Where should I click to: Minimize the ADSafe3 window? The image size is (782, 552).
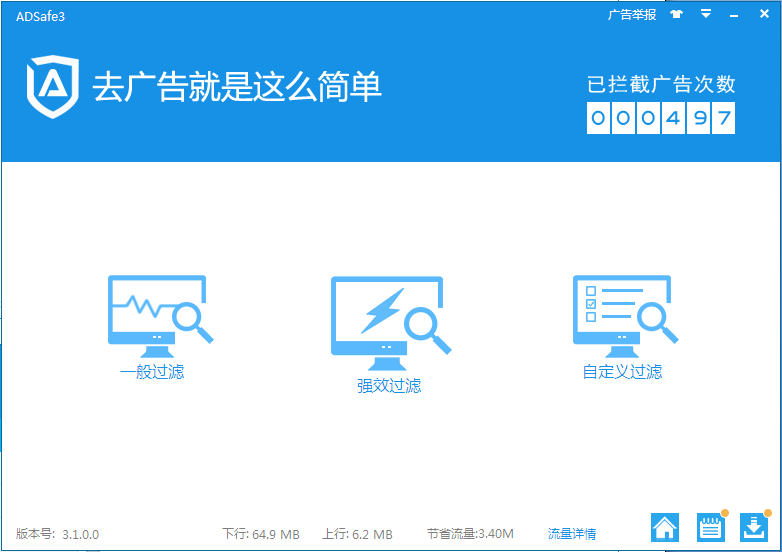point(734,15)
